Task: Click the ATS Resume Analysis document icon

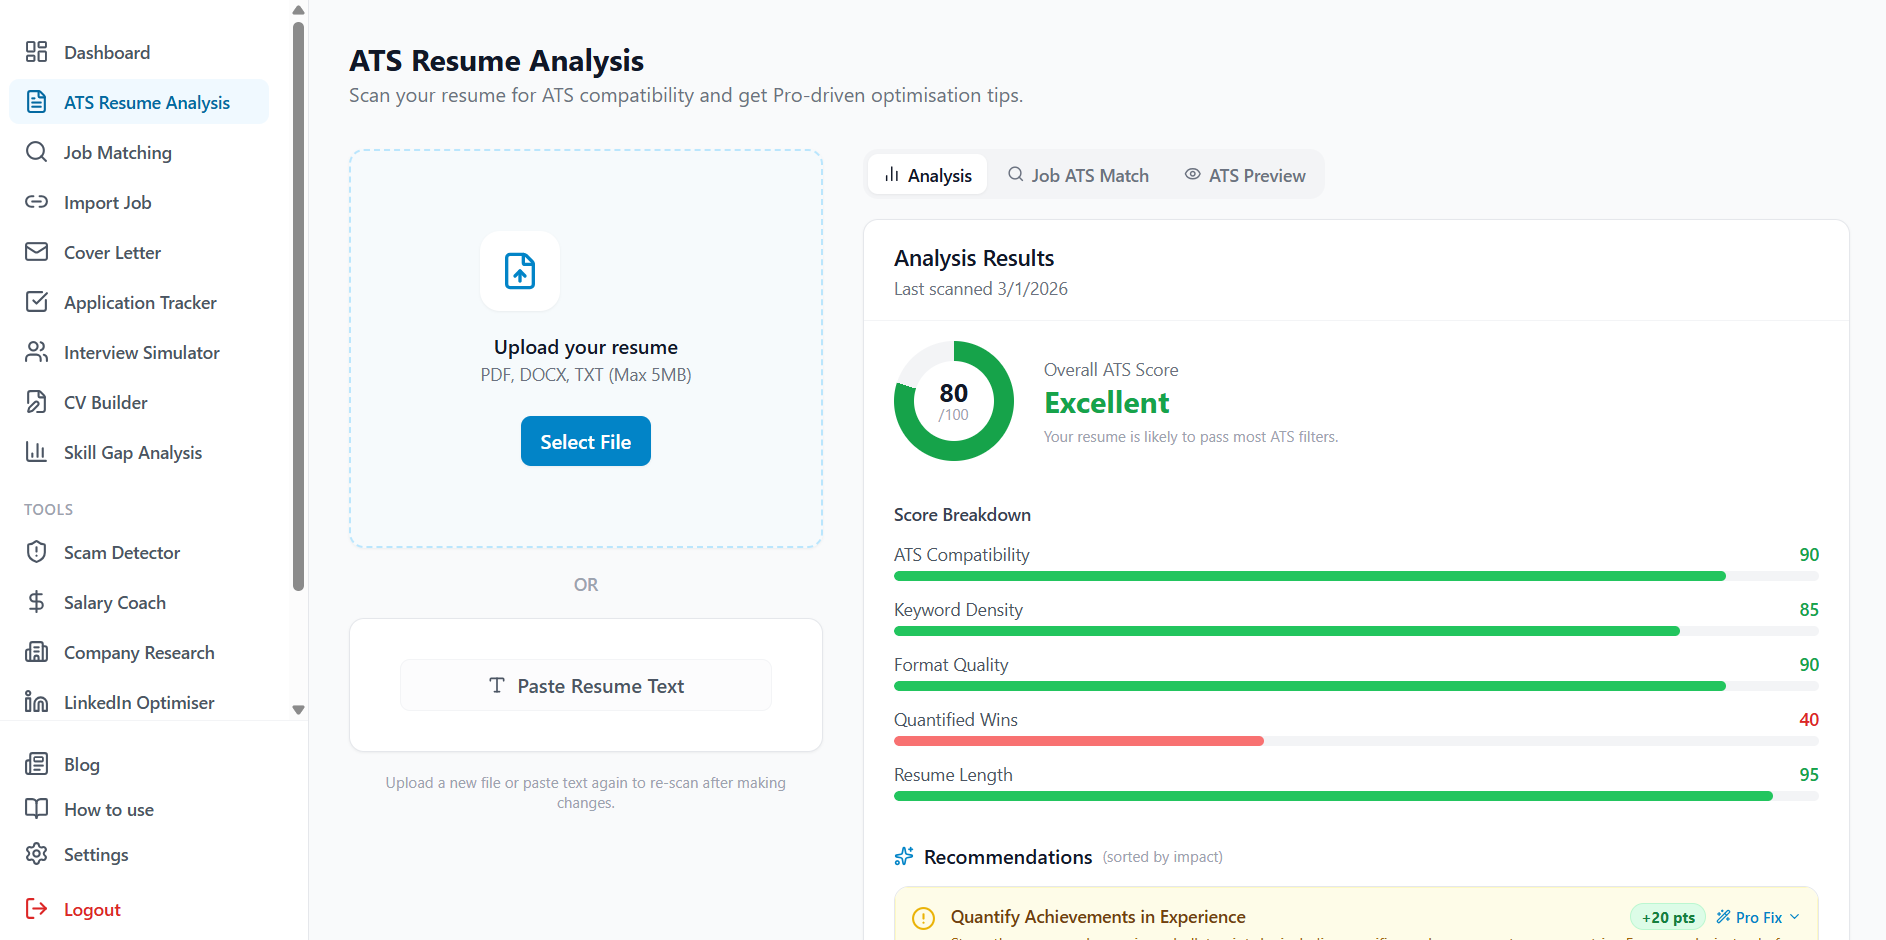Action: pos(37,102)
